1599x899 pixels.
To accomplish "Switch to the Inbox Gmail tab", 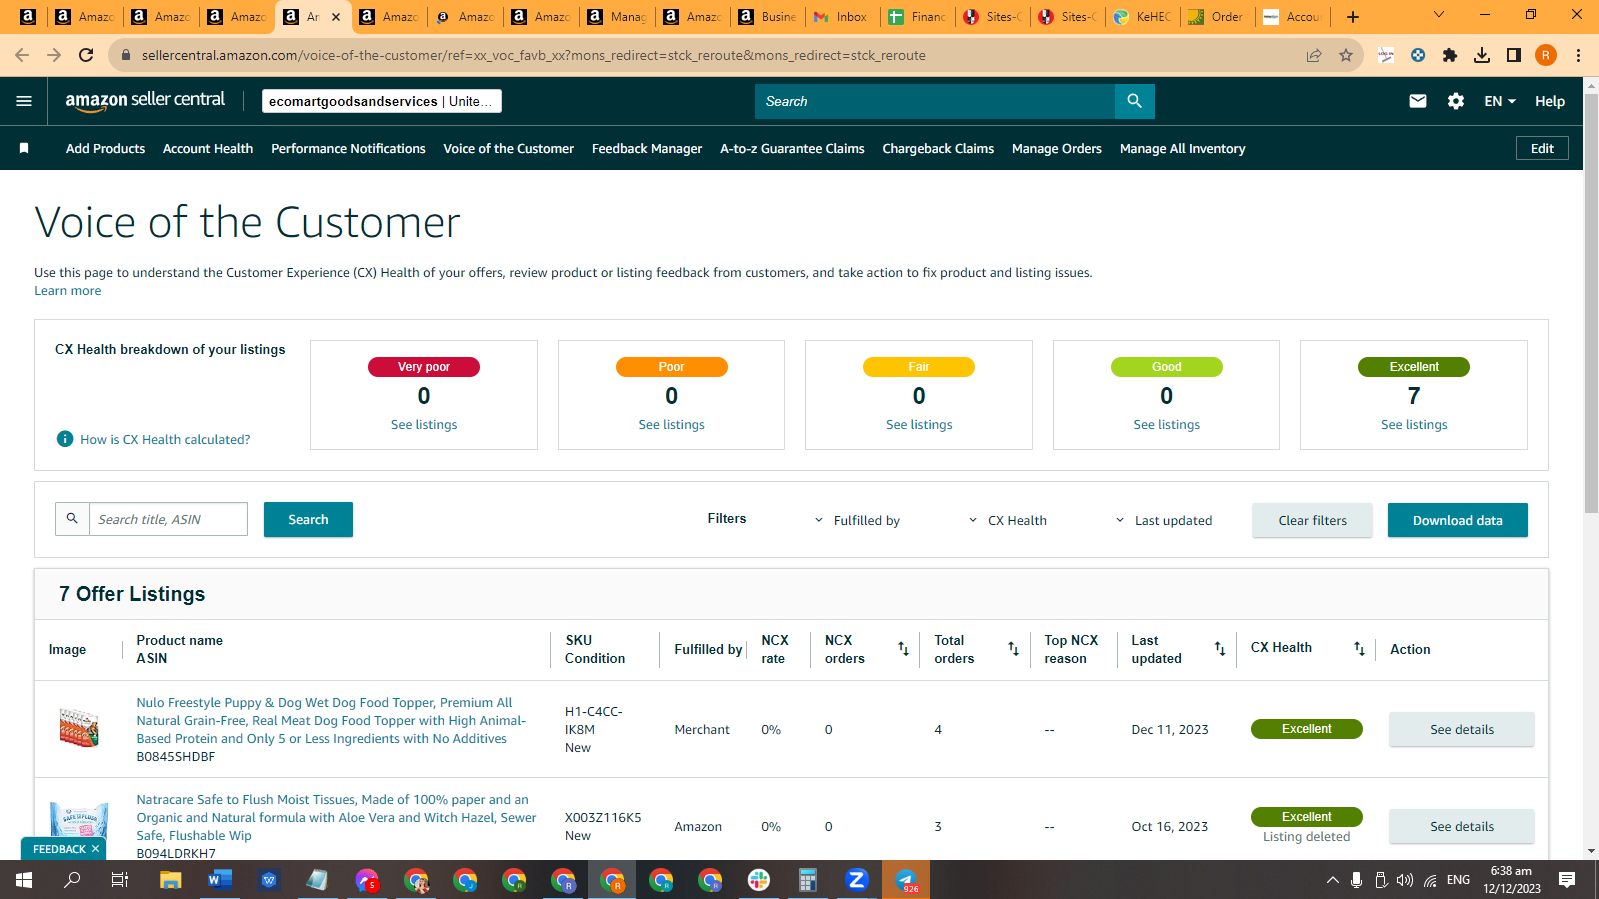I will point(841,17).
